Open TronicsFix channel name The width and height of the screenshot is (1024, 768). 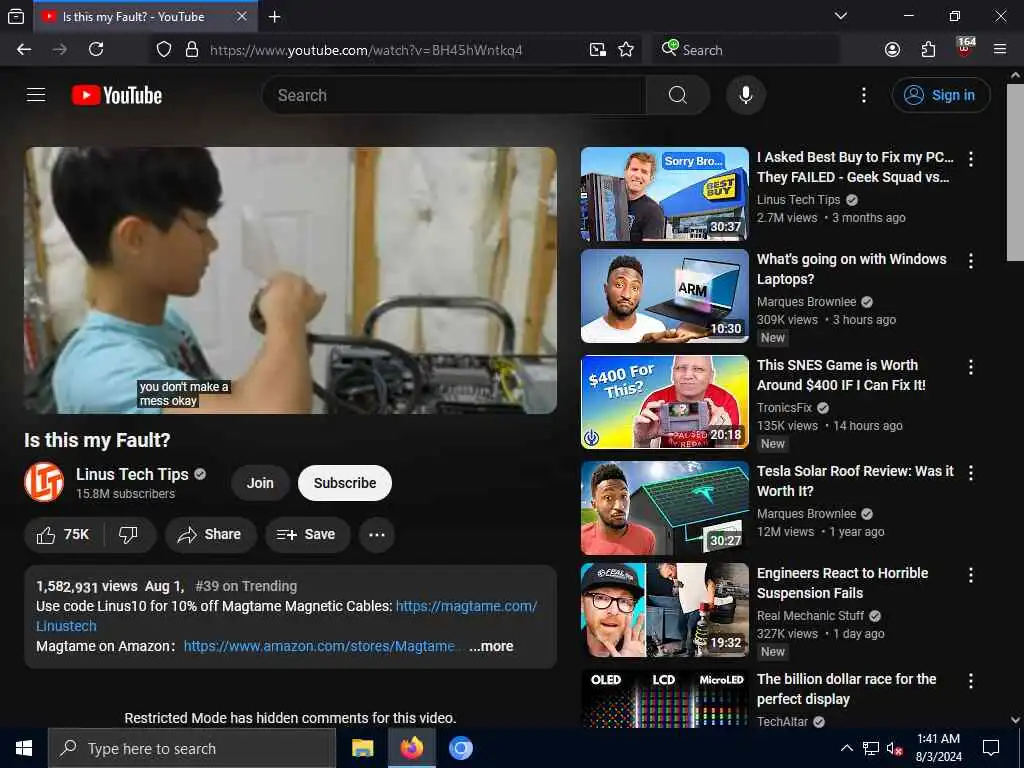pyautogui.click(x=784, y=408)
